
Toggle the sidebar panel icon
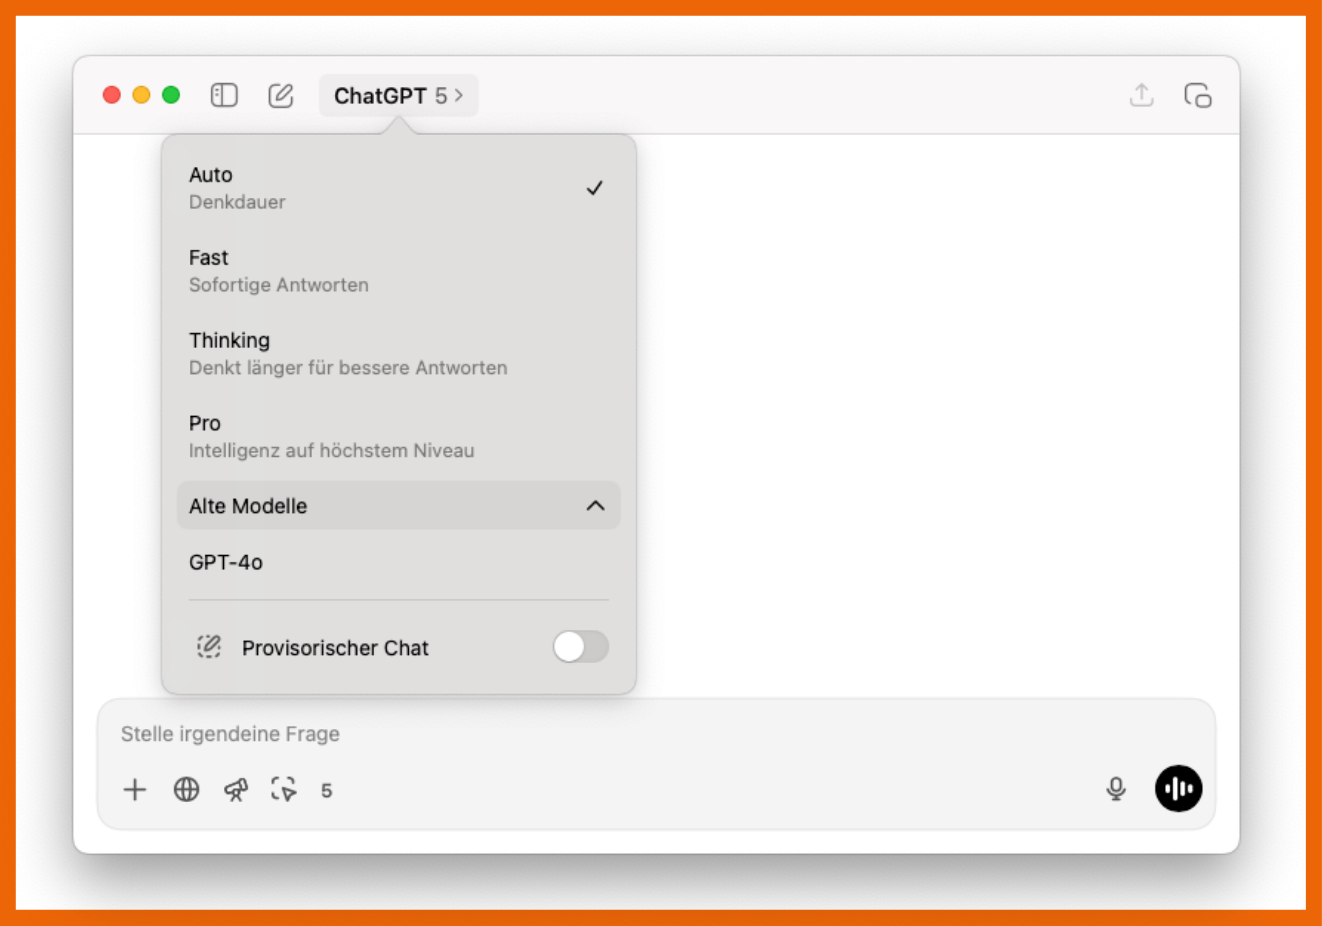click(224, 95)
